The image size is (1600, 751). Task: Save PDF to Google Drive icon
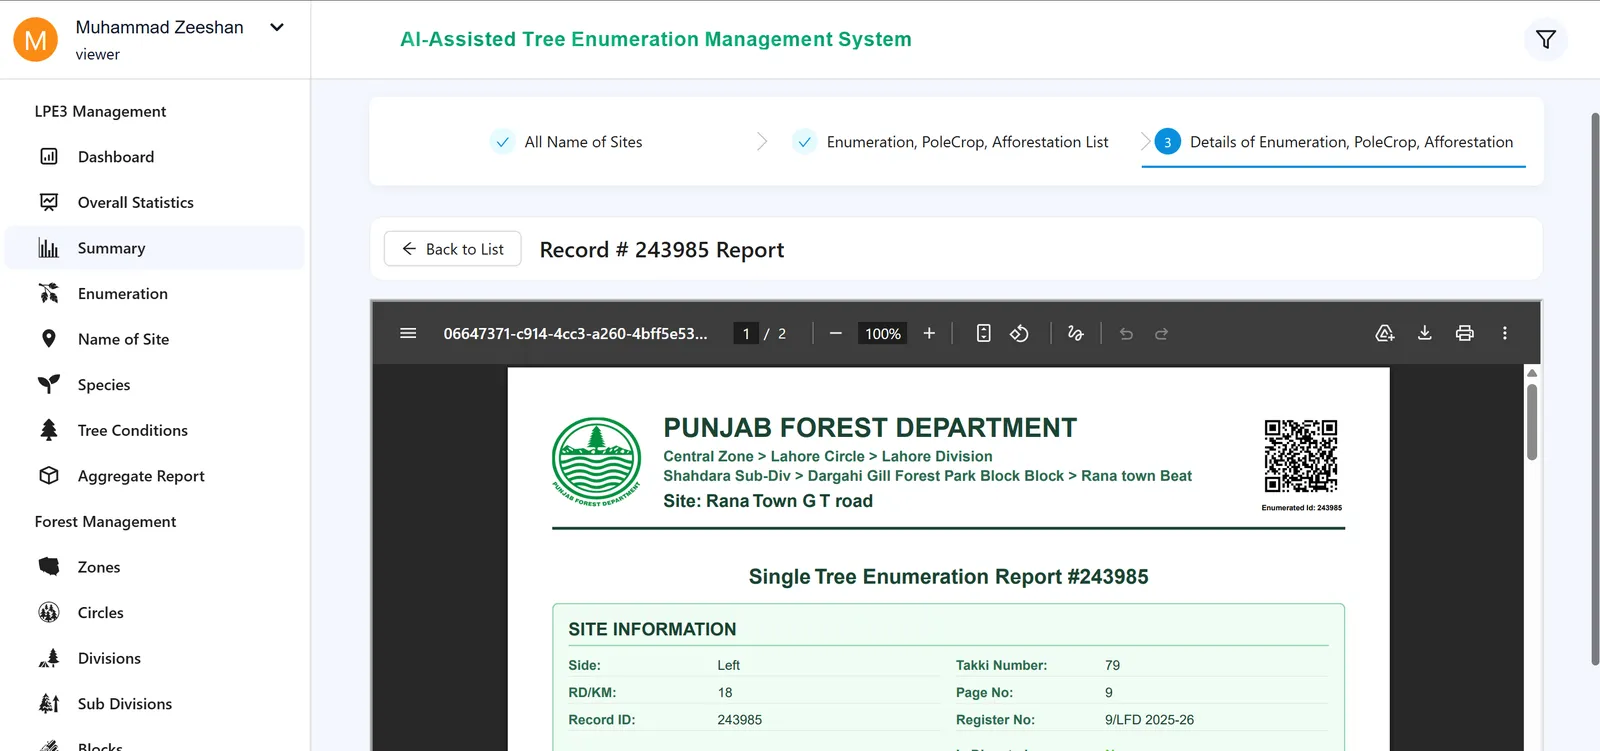[x=1385, y=333]
